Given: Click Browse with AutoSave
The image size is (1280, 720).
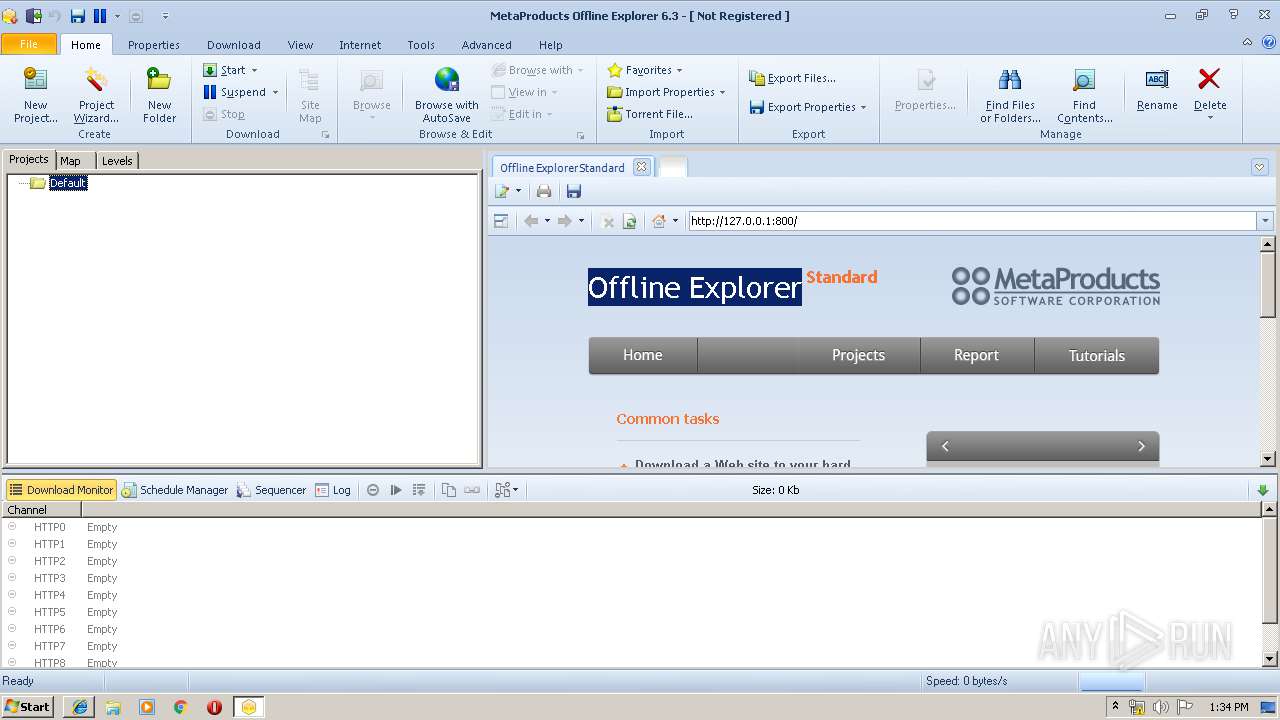Looking at the screenshot, I should point(446,95).
